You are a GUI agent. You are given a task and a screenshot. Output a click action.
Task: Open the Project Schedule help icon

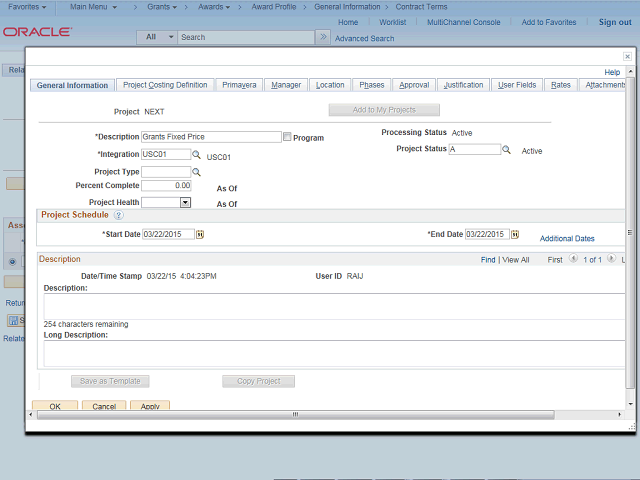(118, 215)
